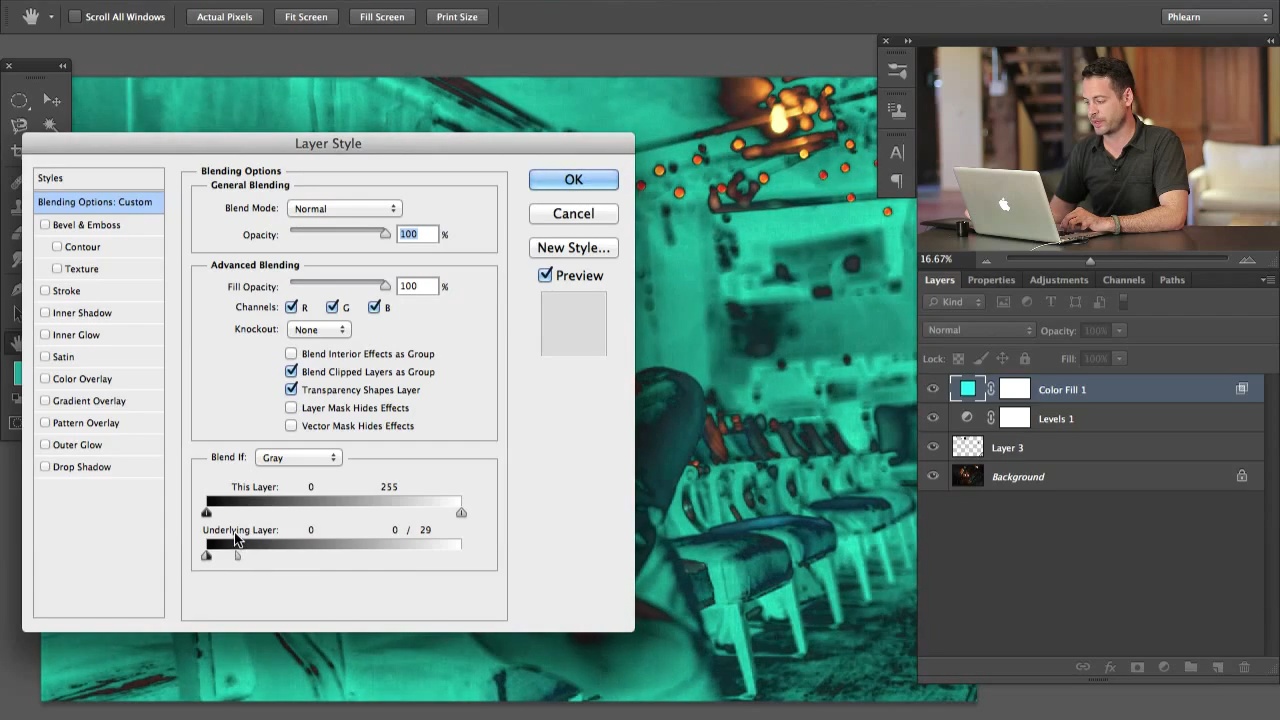Open the Brush Presets panel icon

point(897,72)
